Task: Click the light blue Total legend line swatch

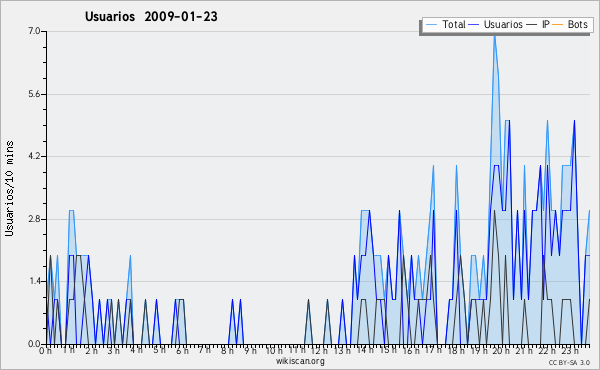Action: click(x=431, y=25)
